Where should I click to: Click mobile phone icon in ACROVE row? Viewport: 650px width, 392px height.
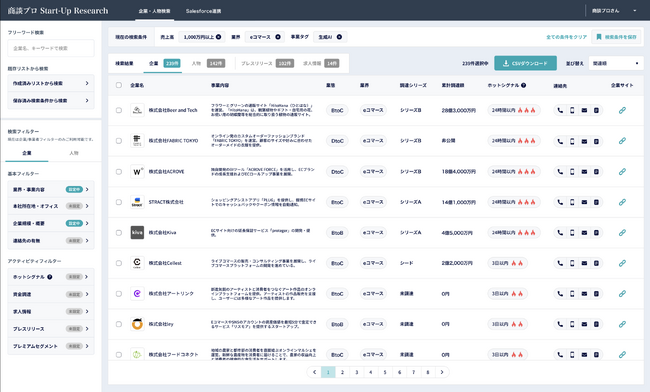pyautogui.click(x=572, y=172)
